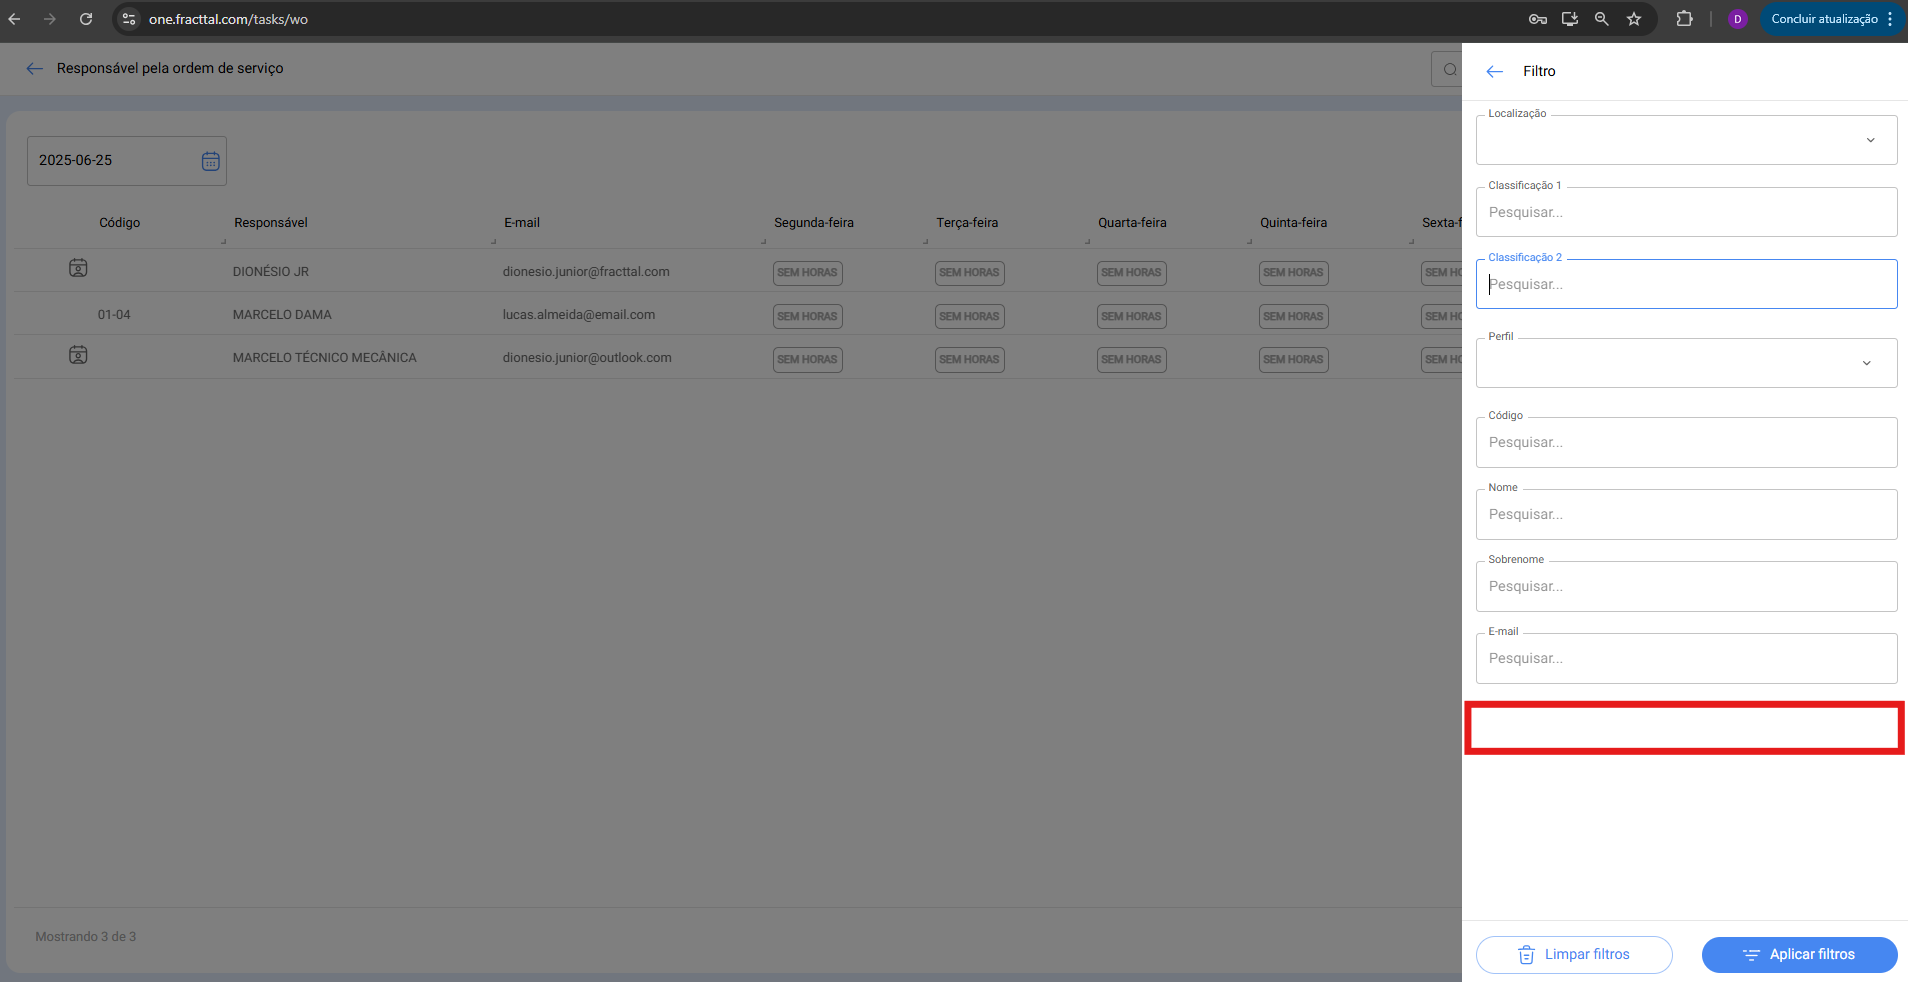The height and width of the screenshot is (982, 1908).
Task: Select the MARCELO DAMA row name
Action: (x=282, y=315)
